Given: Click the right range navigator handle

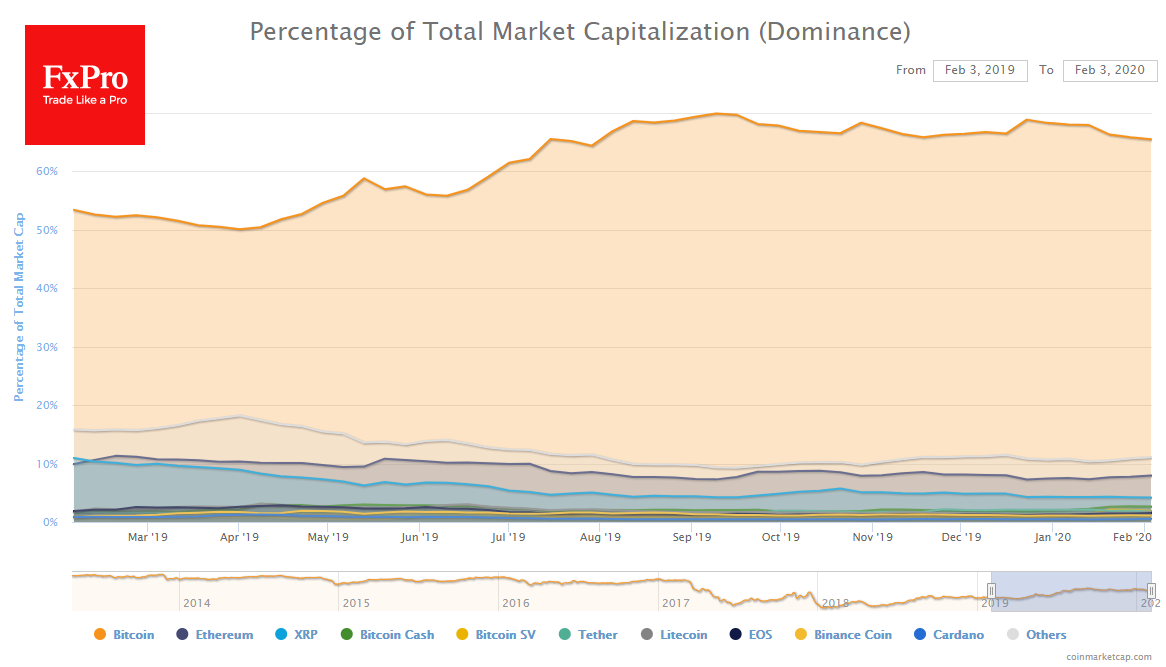Looking at the screenshot, I should [x=1151, y=591].
